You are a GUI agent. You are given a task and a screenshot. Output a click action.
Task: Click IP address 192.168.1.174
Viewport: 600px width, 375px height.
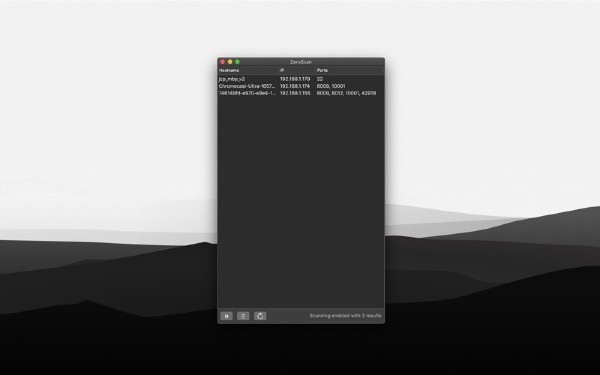295,86
